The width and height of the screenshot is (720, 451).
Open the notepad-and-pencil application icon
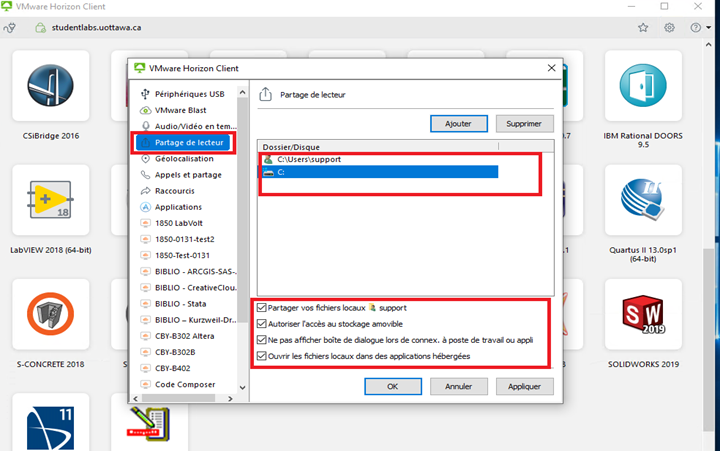click(149, 424)
